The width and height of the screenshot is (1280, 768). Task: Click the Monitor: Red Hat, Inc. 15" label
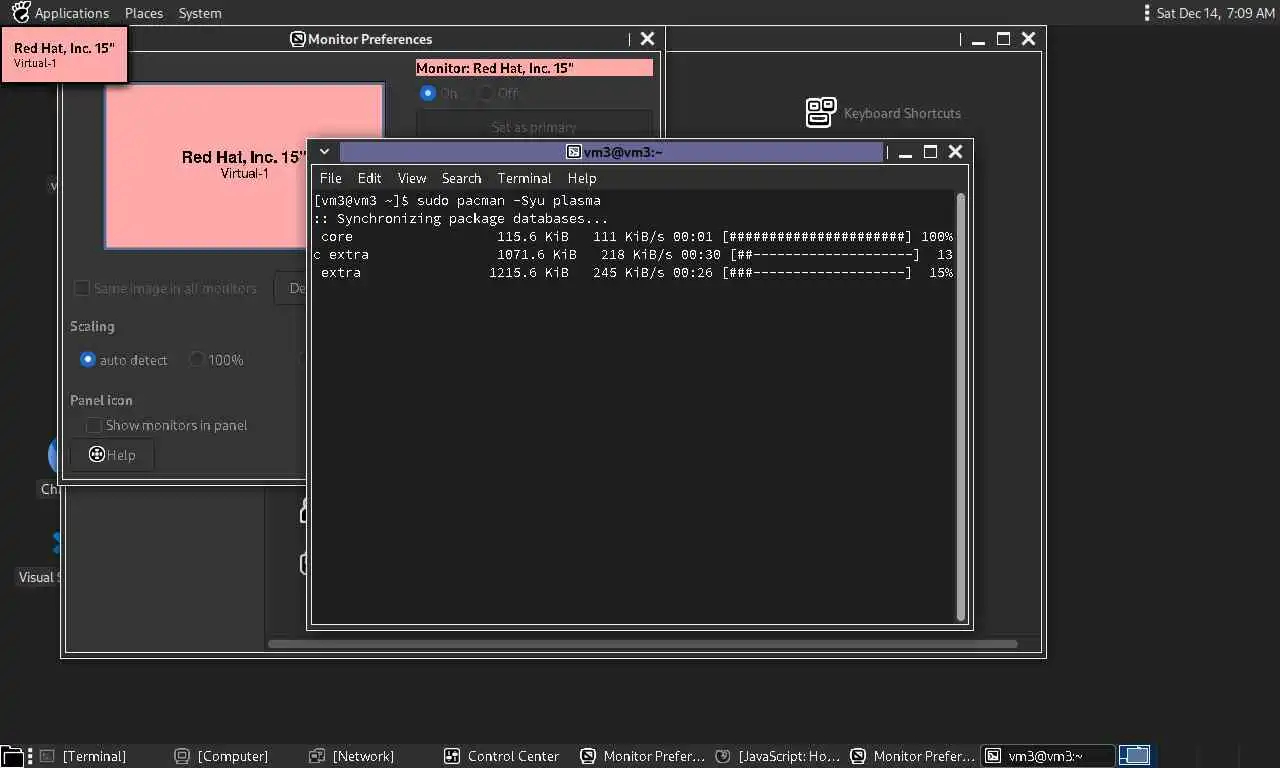pyautogui.click(x=534, y=68)
